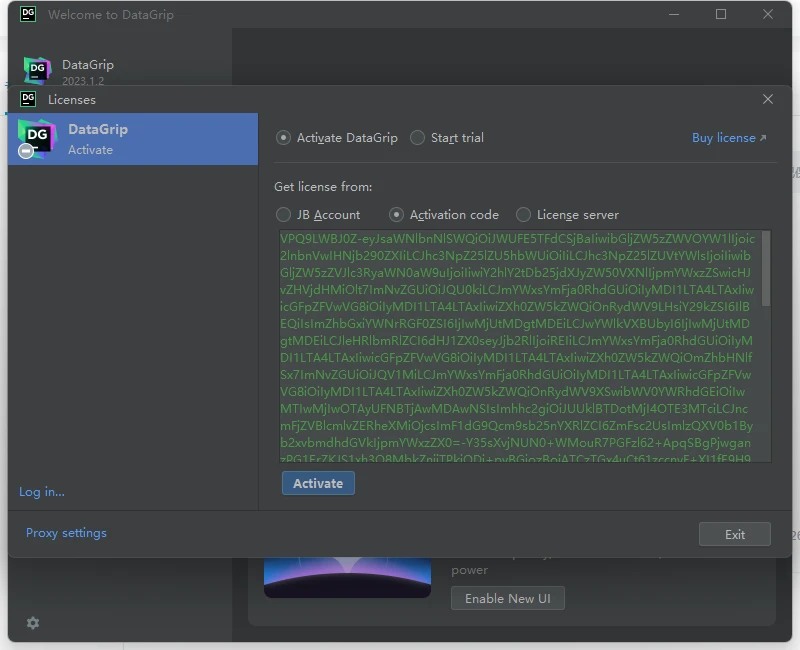Click the activation code area scrollbar
Screen dimensions: 800x650
pyautogui.click(x=765, y=269)
